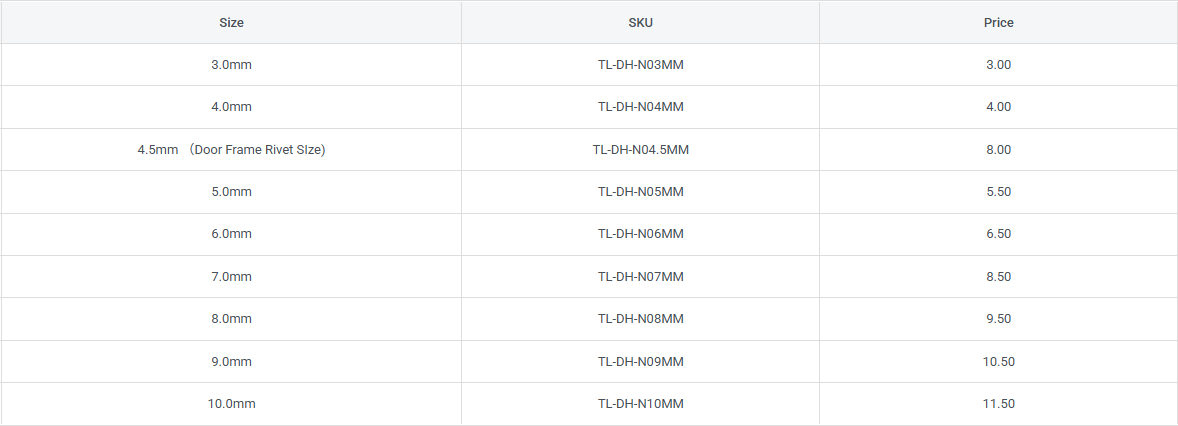
Task: Select the 7.0mm size cell
Action: point(231,276)
